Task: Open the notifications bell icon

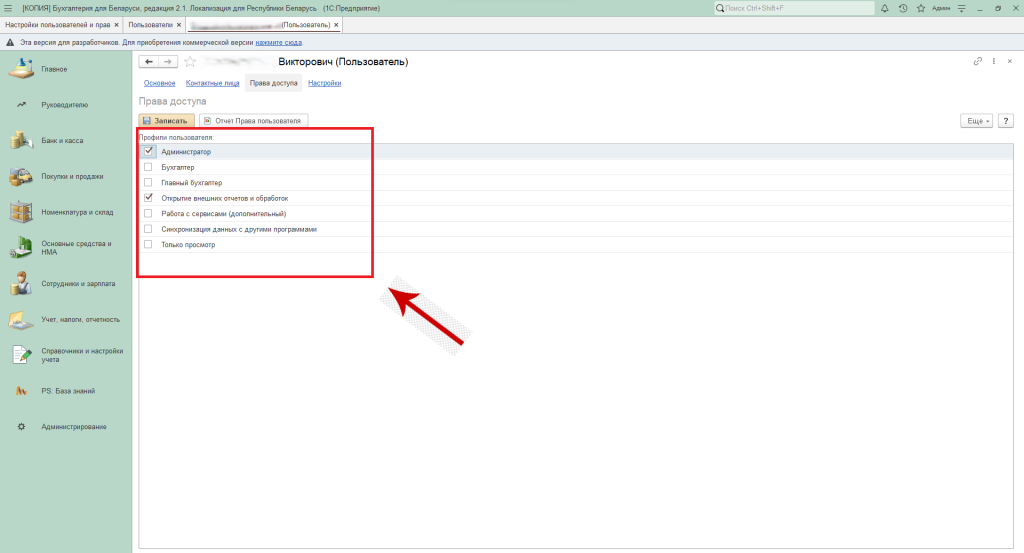Action: pyautogui.click(x=886, y=8)
